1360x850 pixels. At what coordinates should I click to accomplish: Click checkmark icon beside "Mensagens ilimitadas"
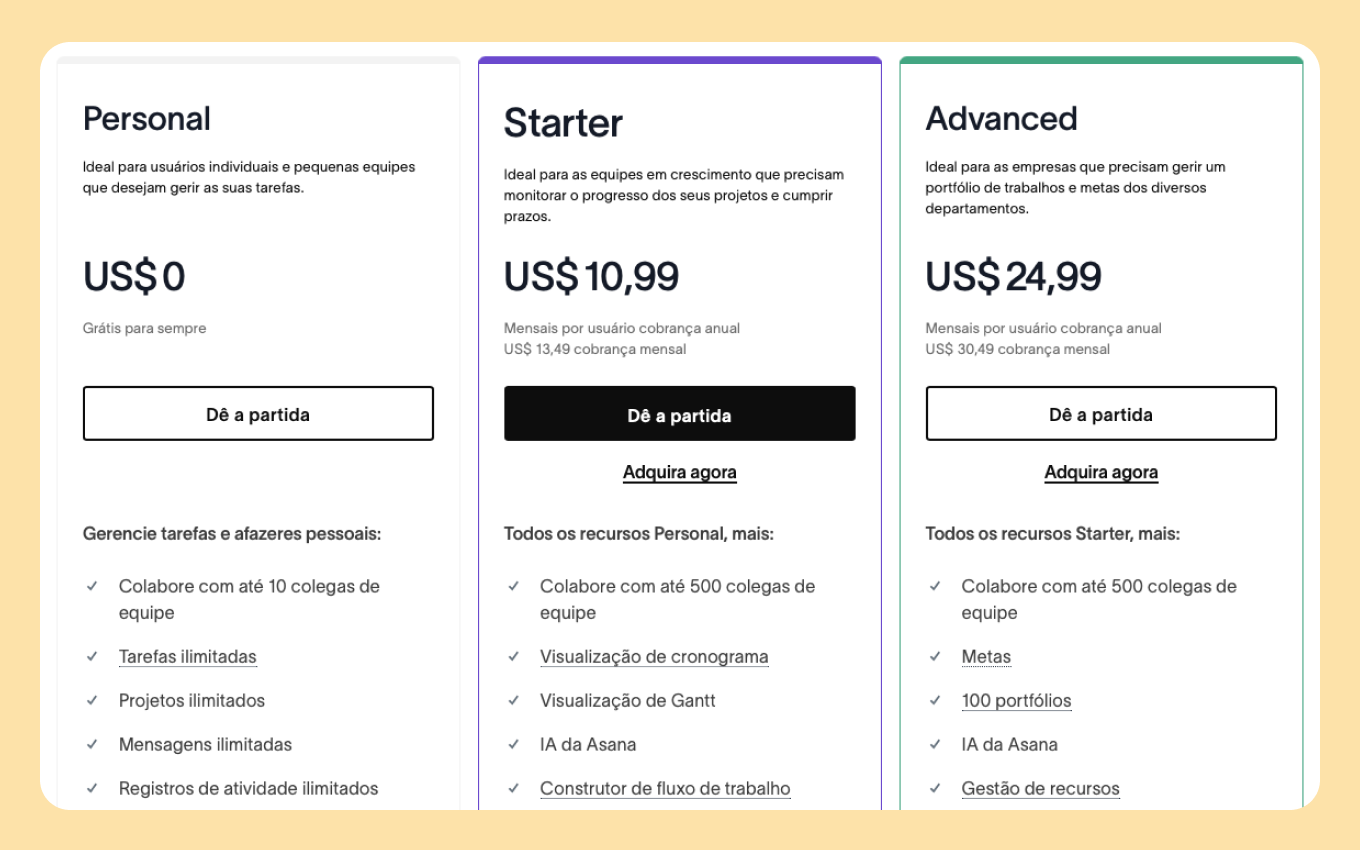click(x=92, y=745)
